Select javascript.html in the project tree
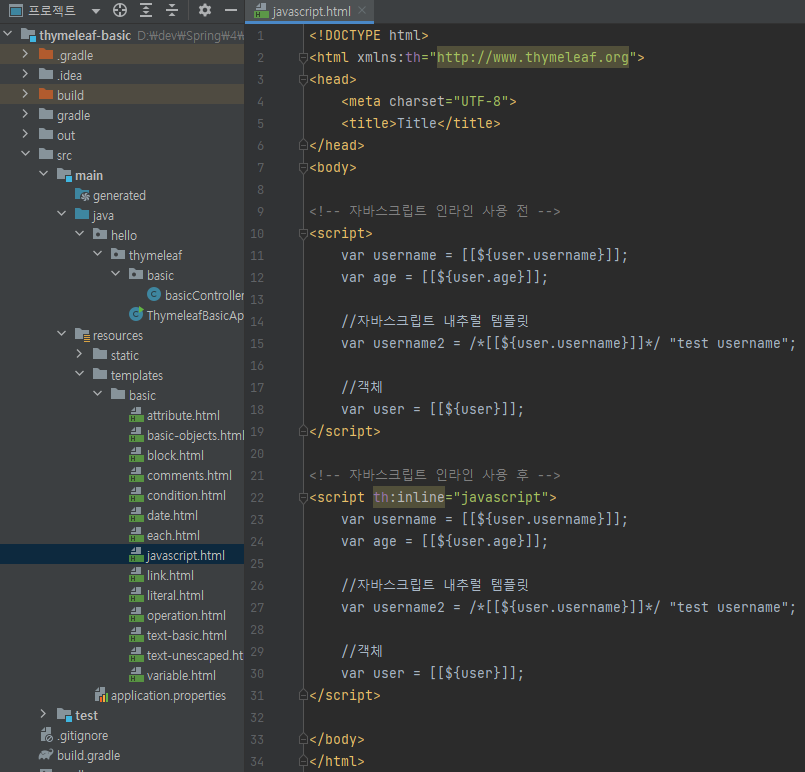 (x=186, y=555)
